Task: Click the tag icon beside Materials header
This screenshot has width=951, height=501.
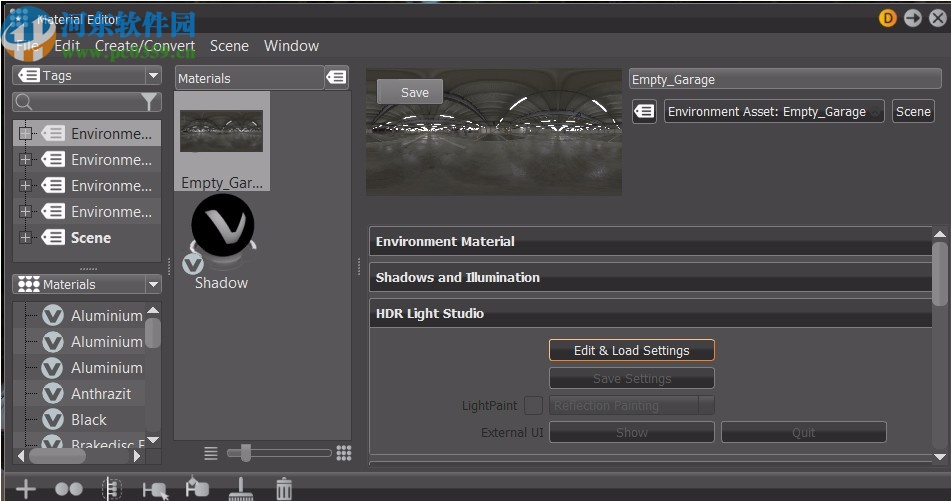Action: [x=337, y=78]
